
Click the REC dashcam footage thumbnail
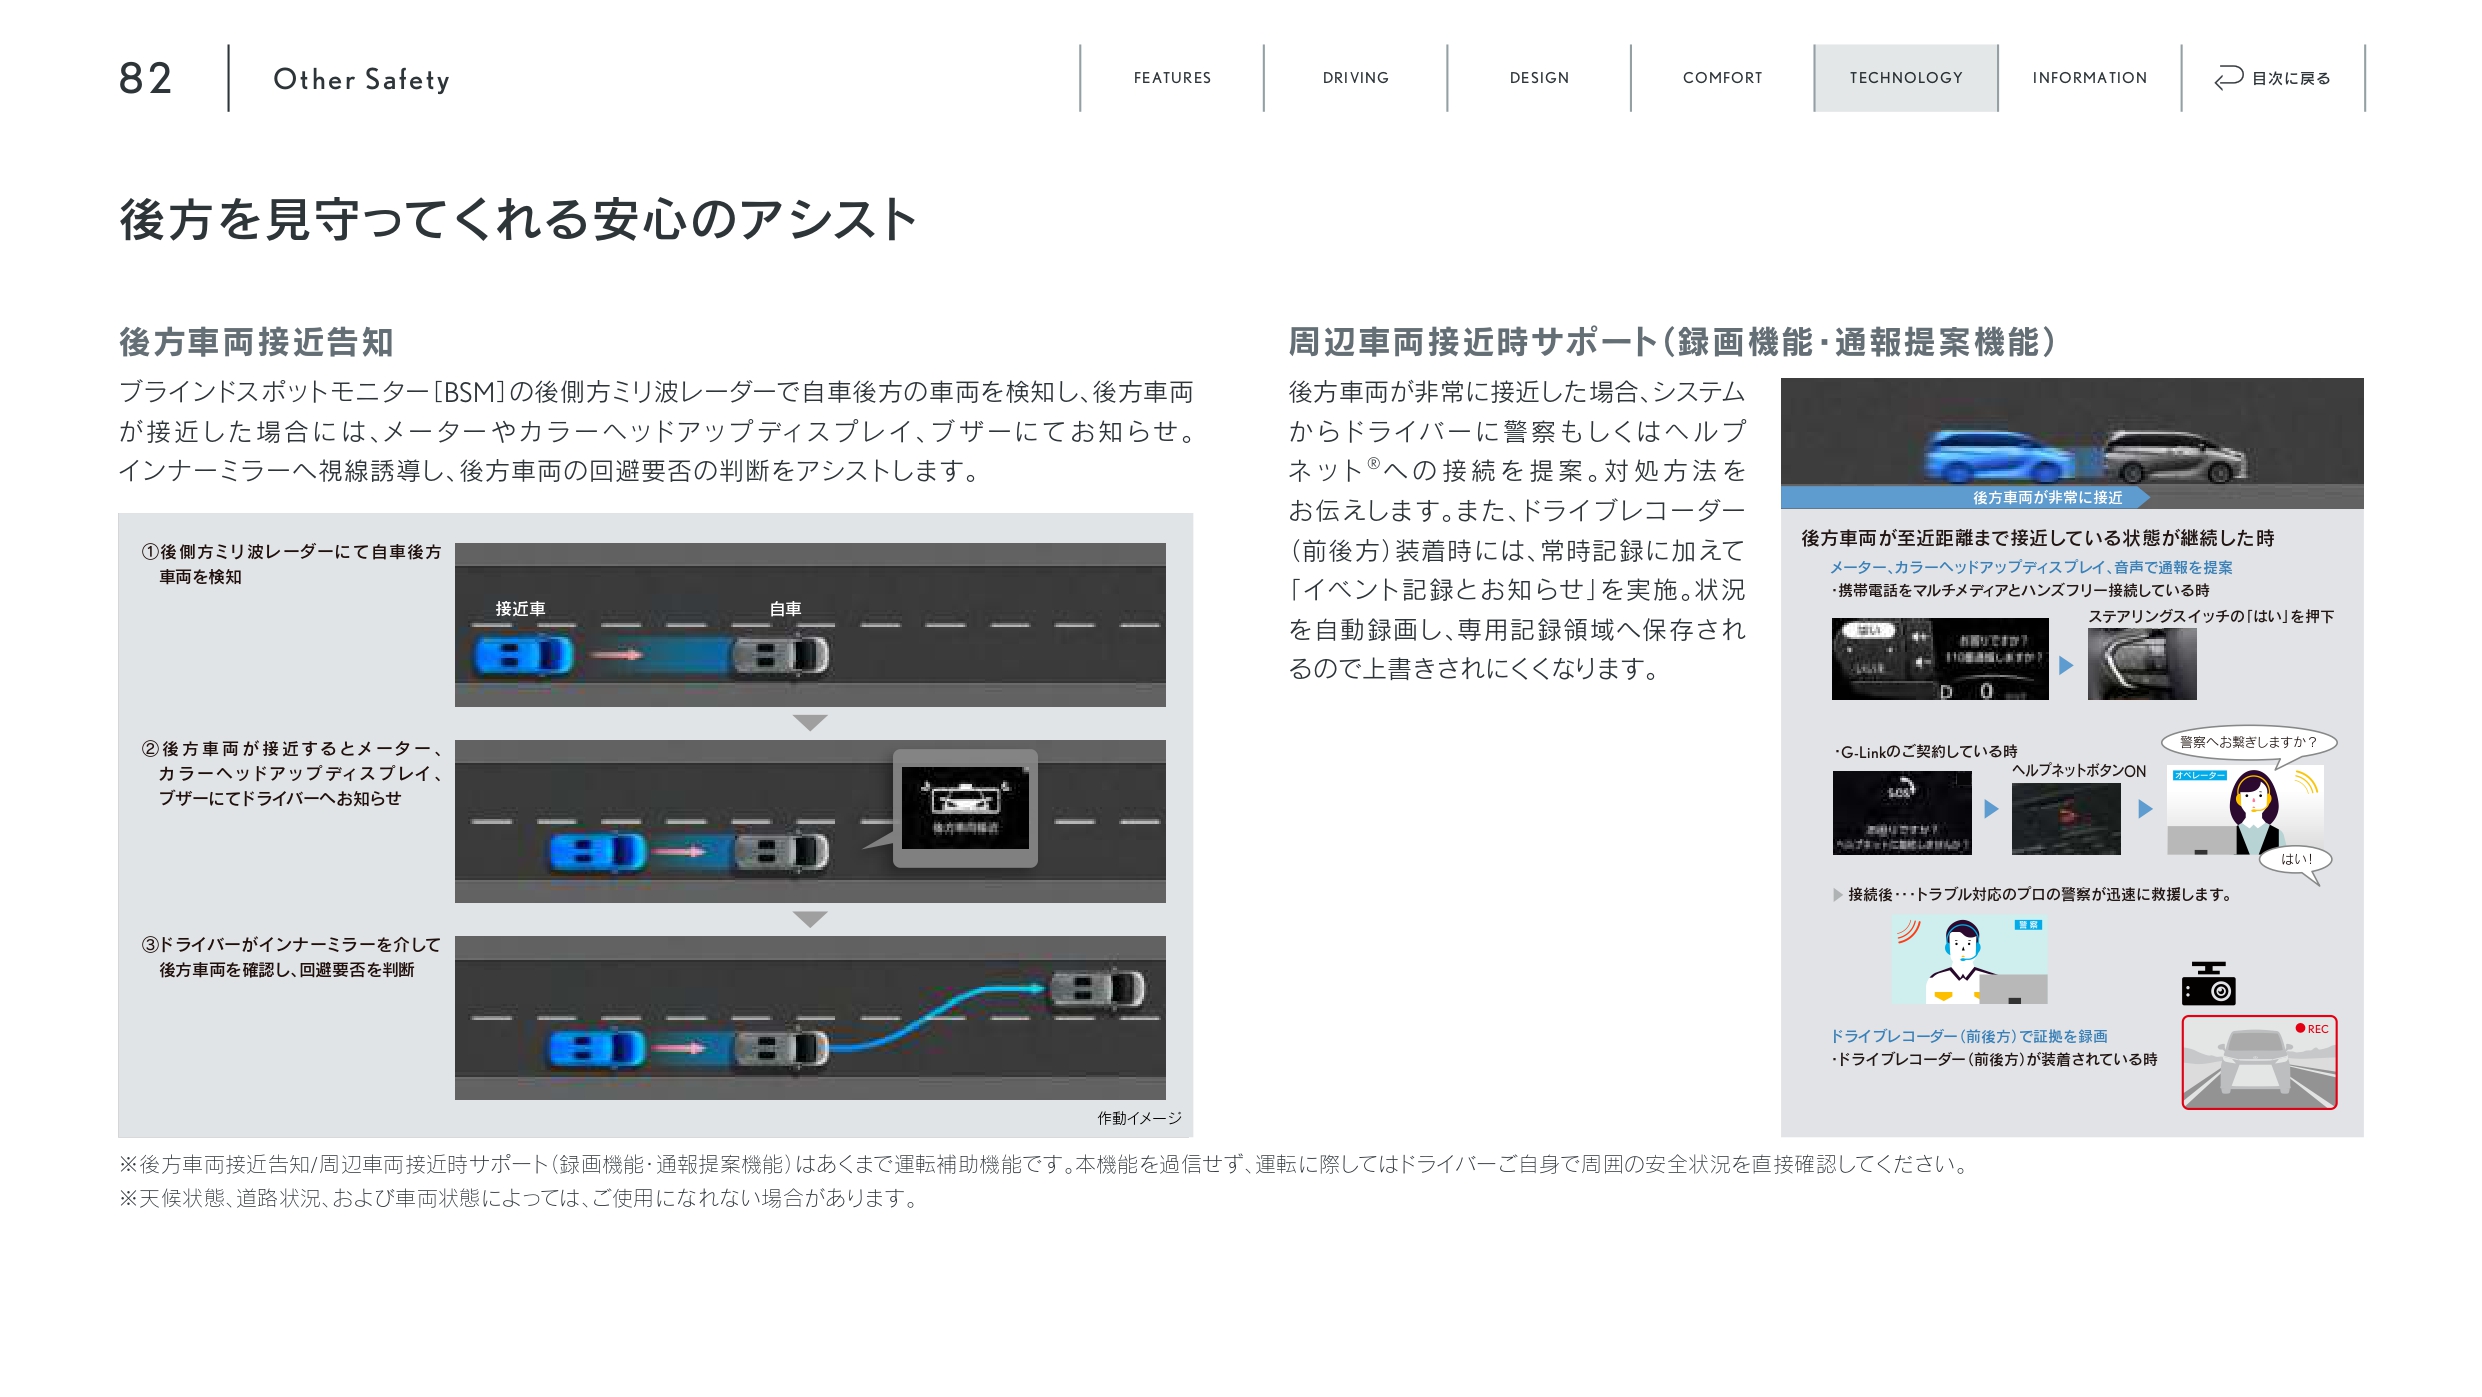tap(2259, 1062)
